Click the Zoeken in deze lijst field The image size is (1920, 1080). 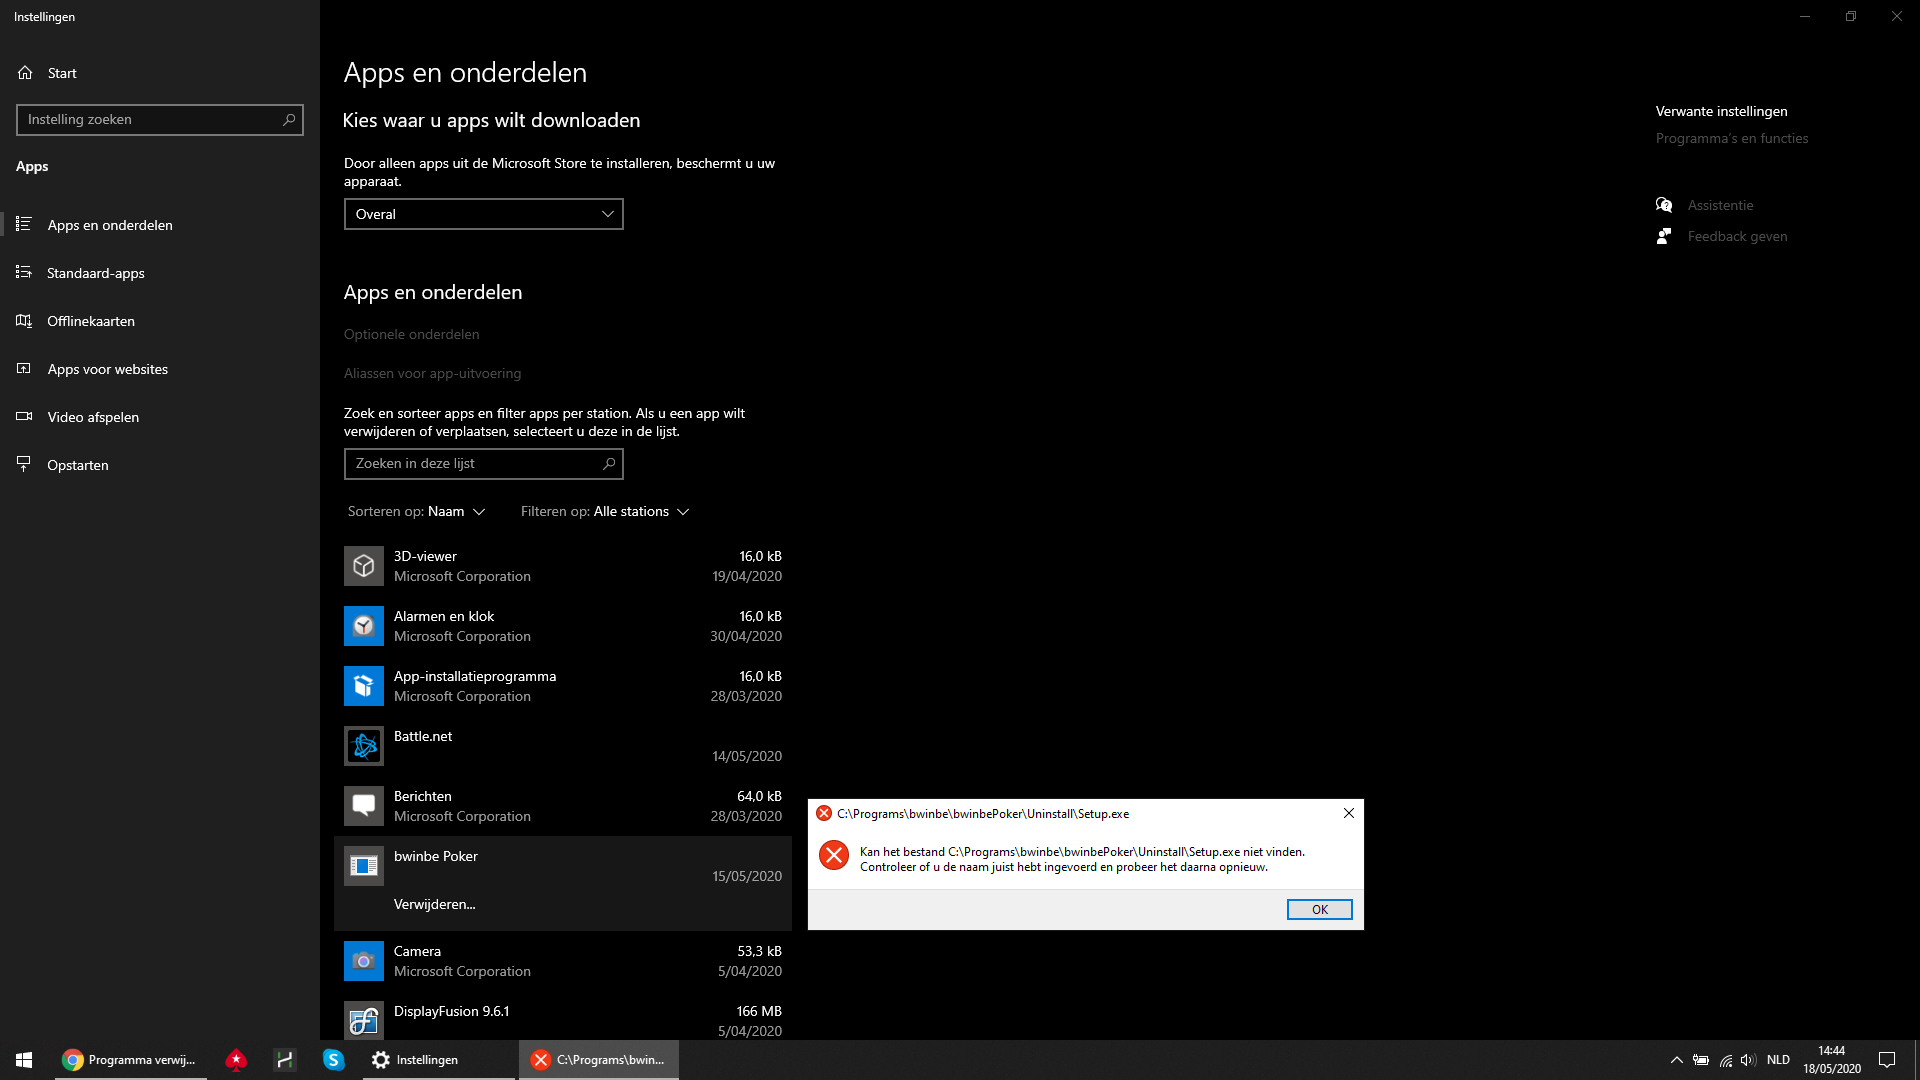(484, 464)
